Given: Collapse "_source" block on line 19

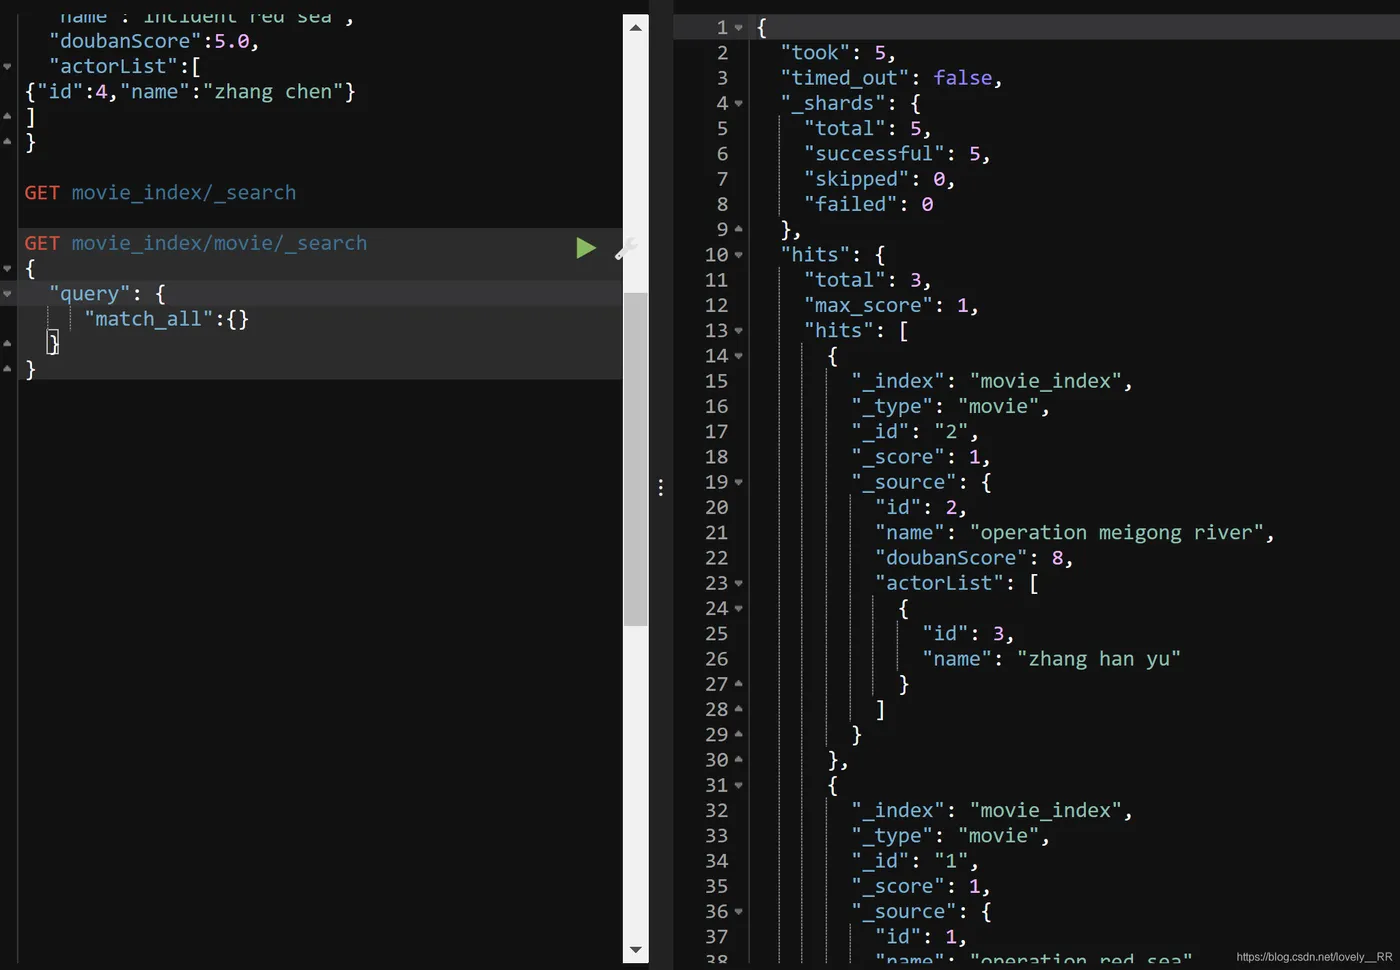Looking at the screenshot, I should (x=739, y=482).
